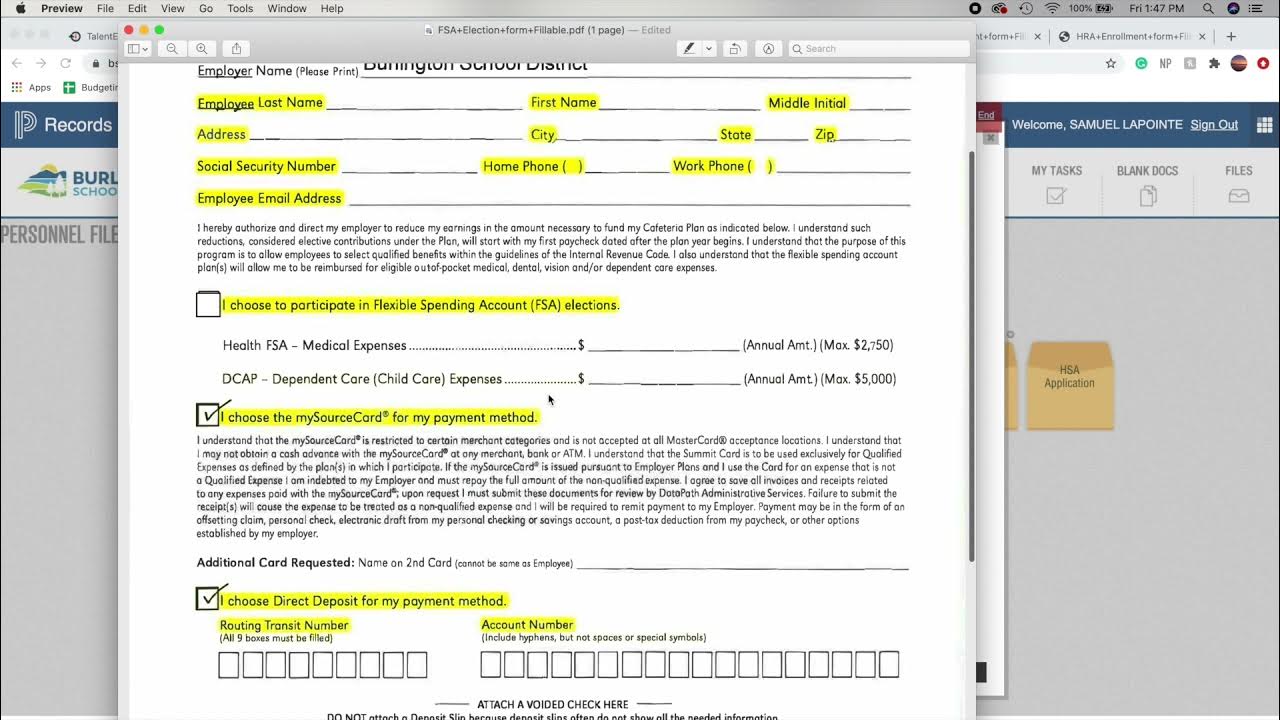Click the Wi-Fi icon in menu bar
The image size is (1280, 720).
click(x=1052, y=8)
